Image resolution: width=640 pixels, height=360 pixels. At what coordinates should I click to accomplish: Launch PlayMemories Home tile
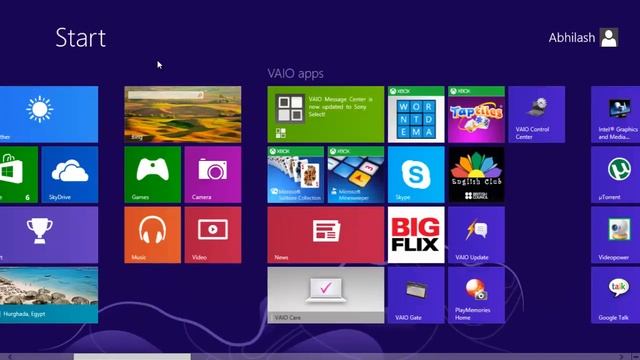click(476, 295)
